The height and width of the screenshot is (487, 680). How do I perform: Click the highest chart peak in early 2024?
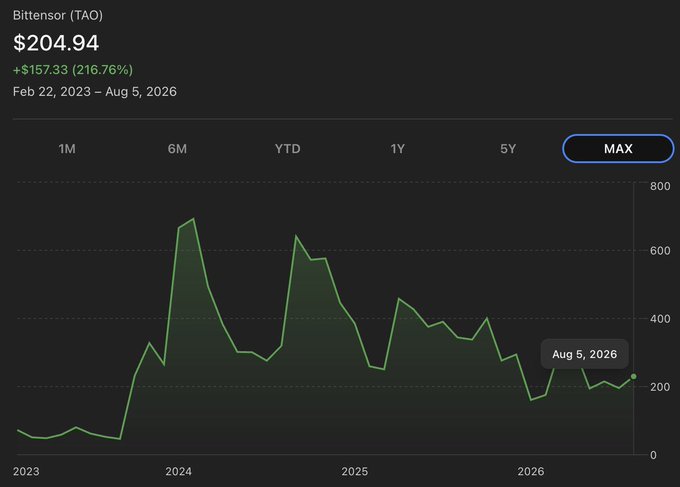193,219
